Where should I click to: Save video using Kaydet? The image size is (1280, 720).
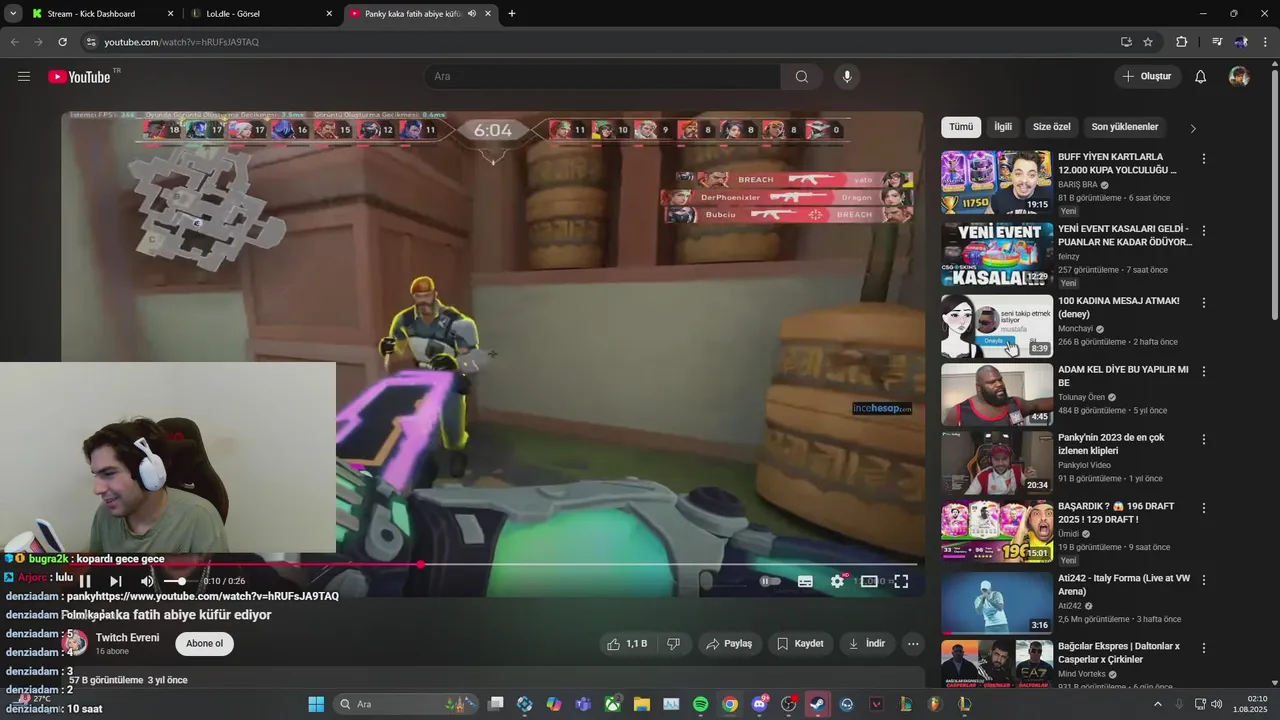(800, 644)
